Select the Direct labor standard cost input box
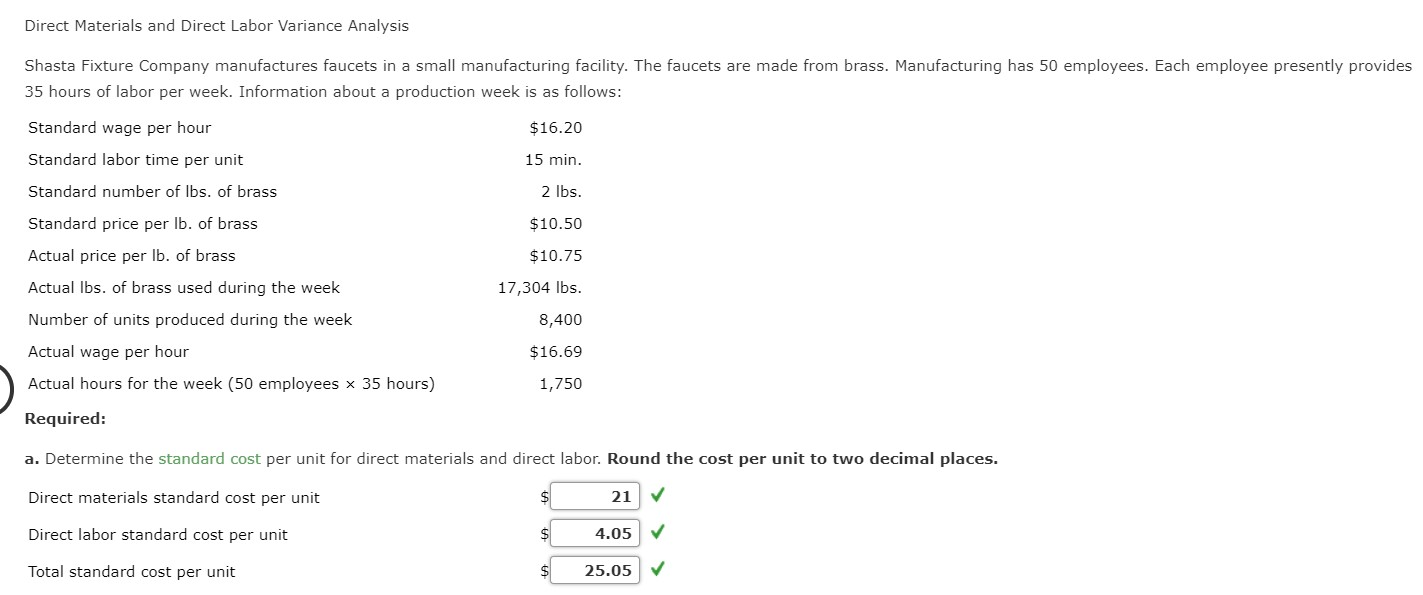 click(x=595, y=533)
